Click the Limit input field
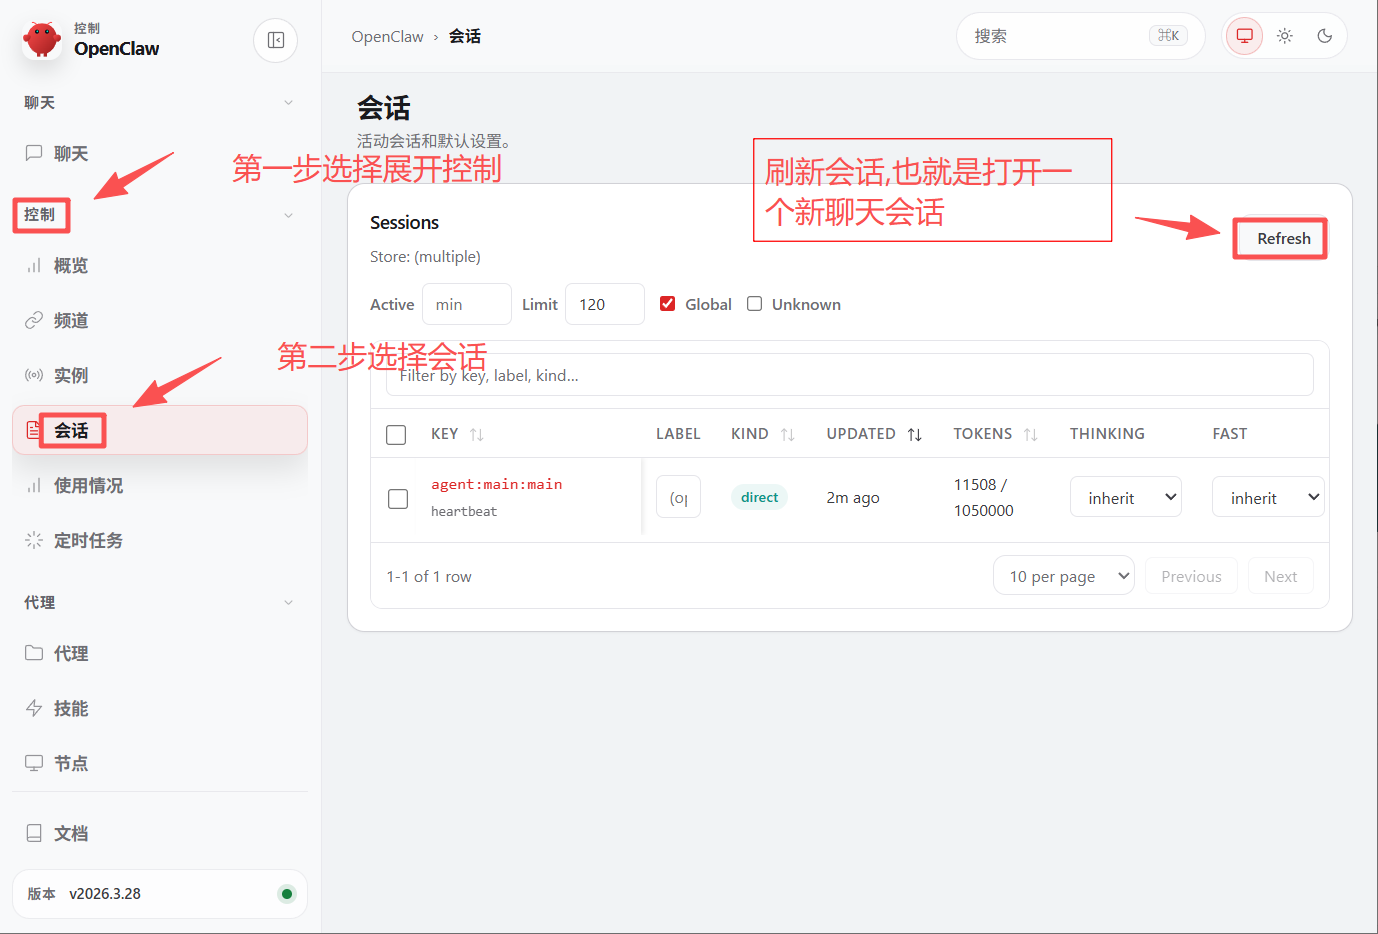 [x=604, y=304]
